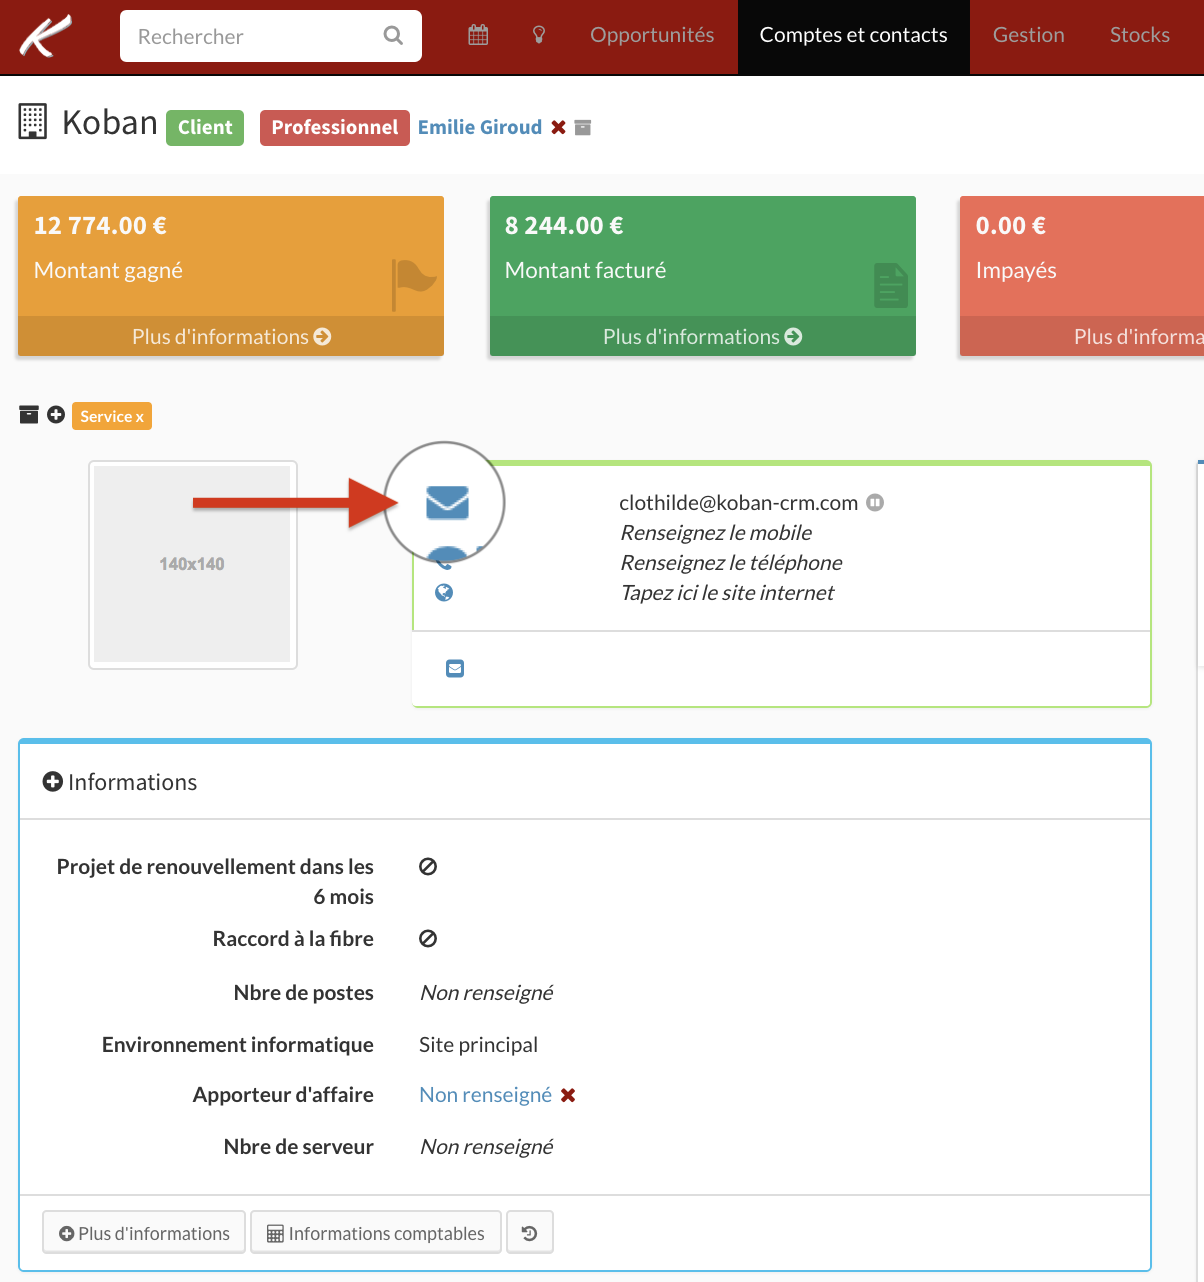This screenshot has width=1204, height=1282.
Task: Expand the Informations section plus icon
Action: pyautogui.click(x=53, y=782)
